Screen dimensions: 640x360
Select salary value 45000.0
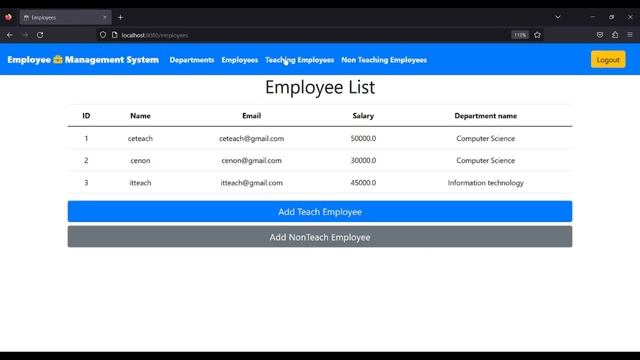coord(363,182)
